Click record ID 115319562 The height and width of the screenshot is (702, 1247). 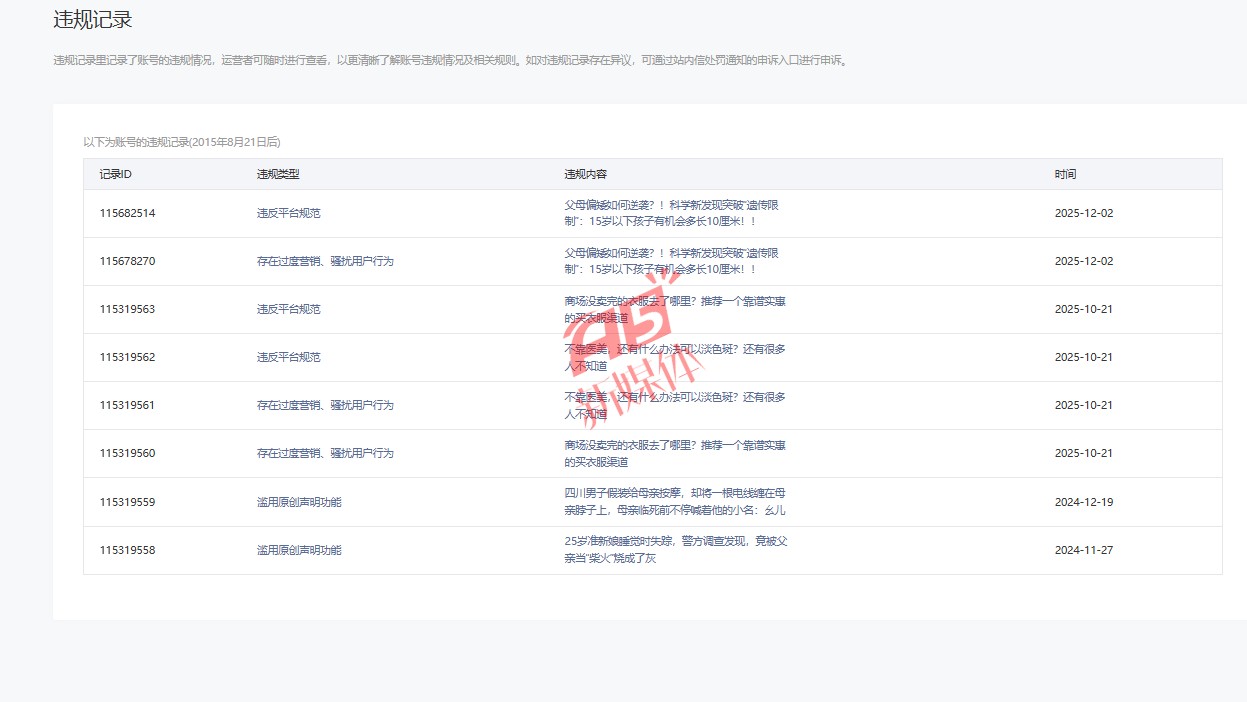127,357
